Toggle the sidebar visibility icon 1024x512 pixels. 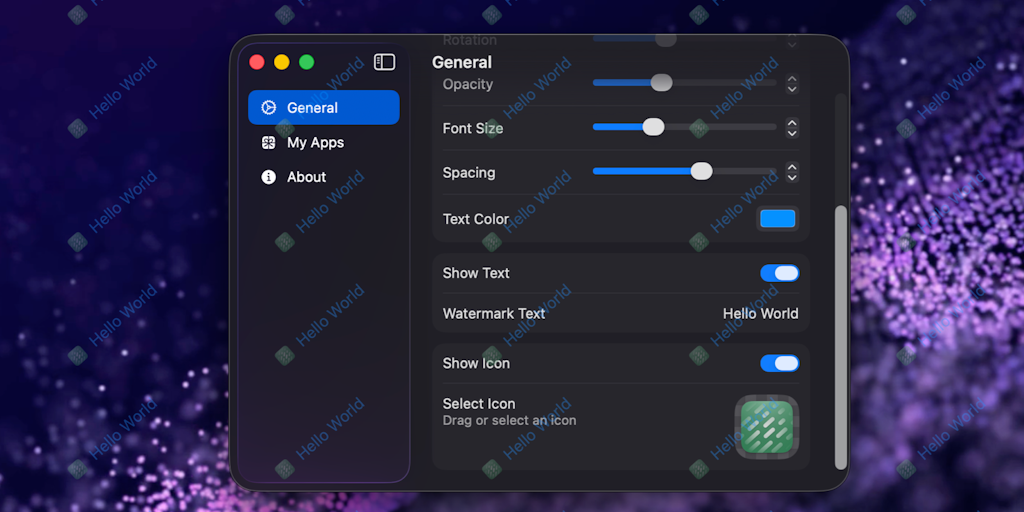coord(384,62)
